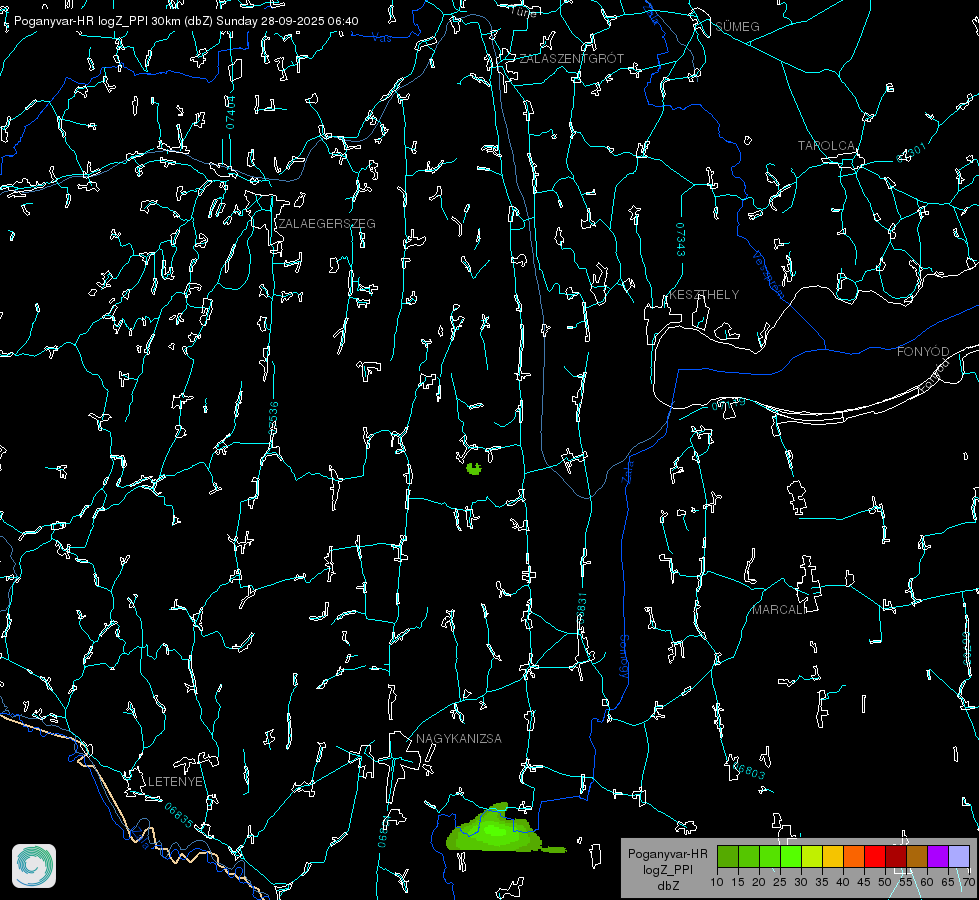
Task: Pick the brown 55–60 dBZ legend swatch
Action: [917, 856]
